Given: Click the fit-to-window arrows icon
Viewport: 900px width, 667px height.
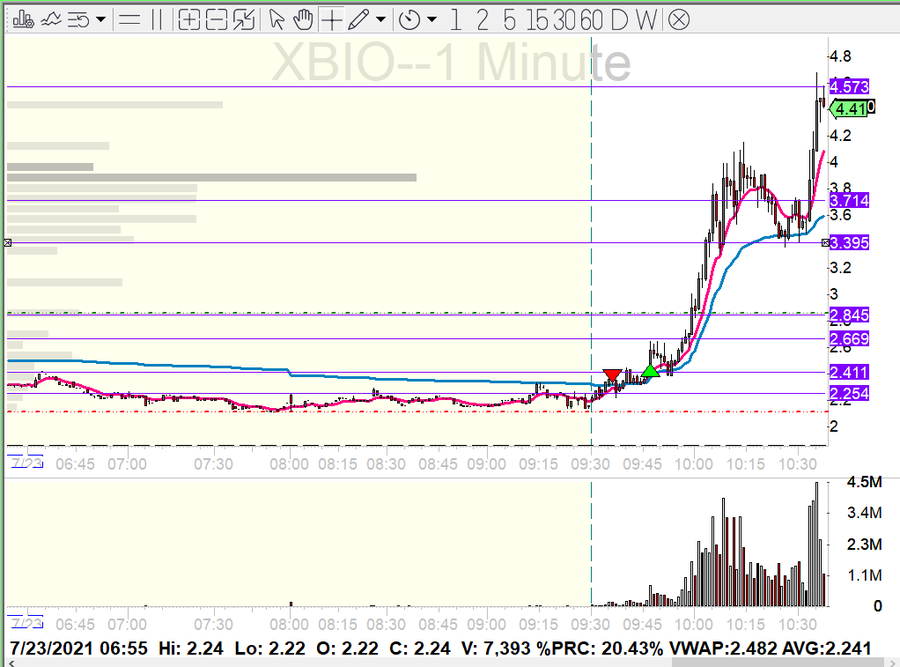Looking at the screenshot, I should pyautogui.click(x=244, y=20).
